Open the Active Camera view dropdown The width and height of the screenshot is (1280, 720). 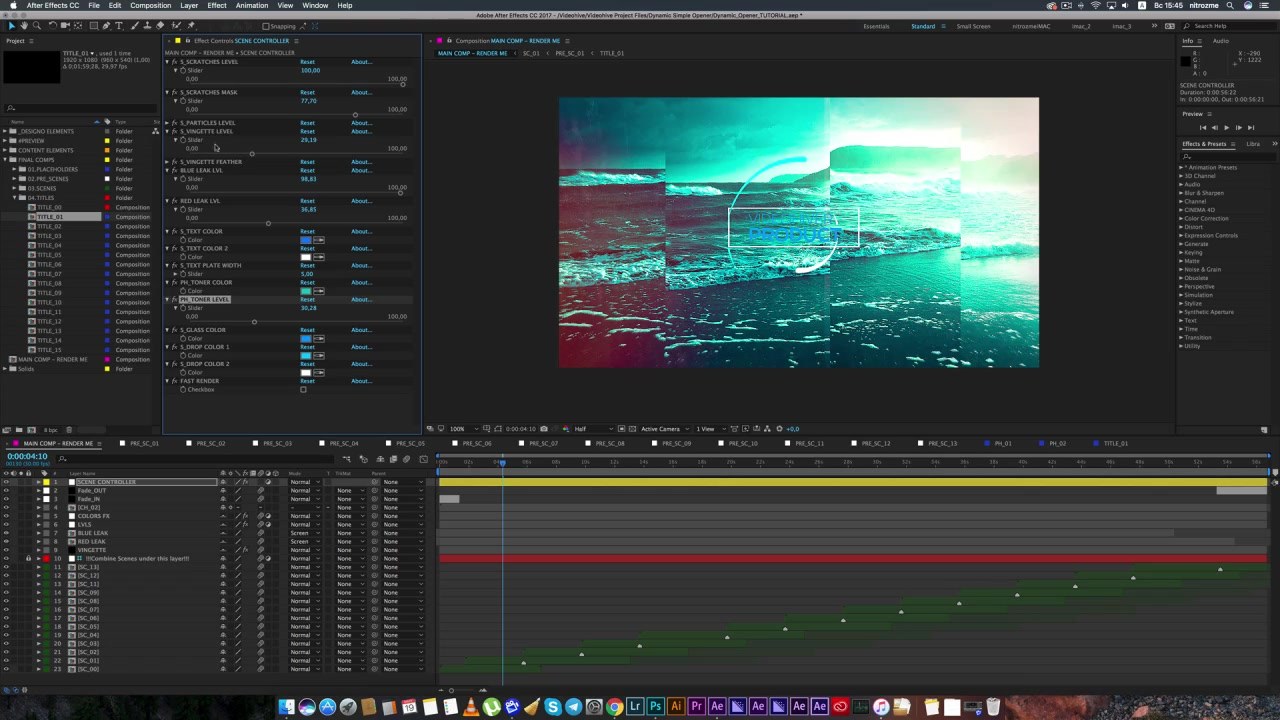(x=663, y=429)
